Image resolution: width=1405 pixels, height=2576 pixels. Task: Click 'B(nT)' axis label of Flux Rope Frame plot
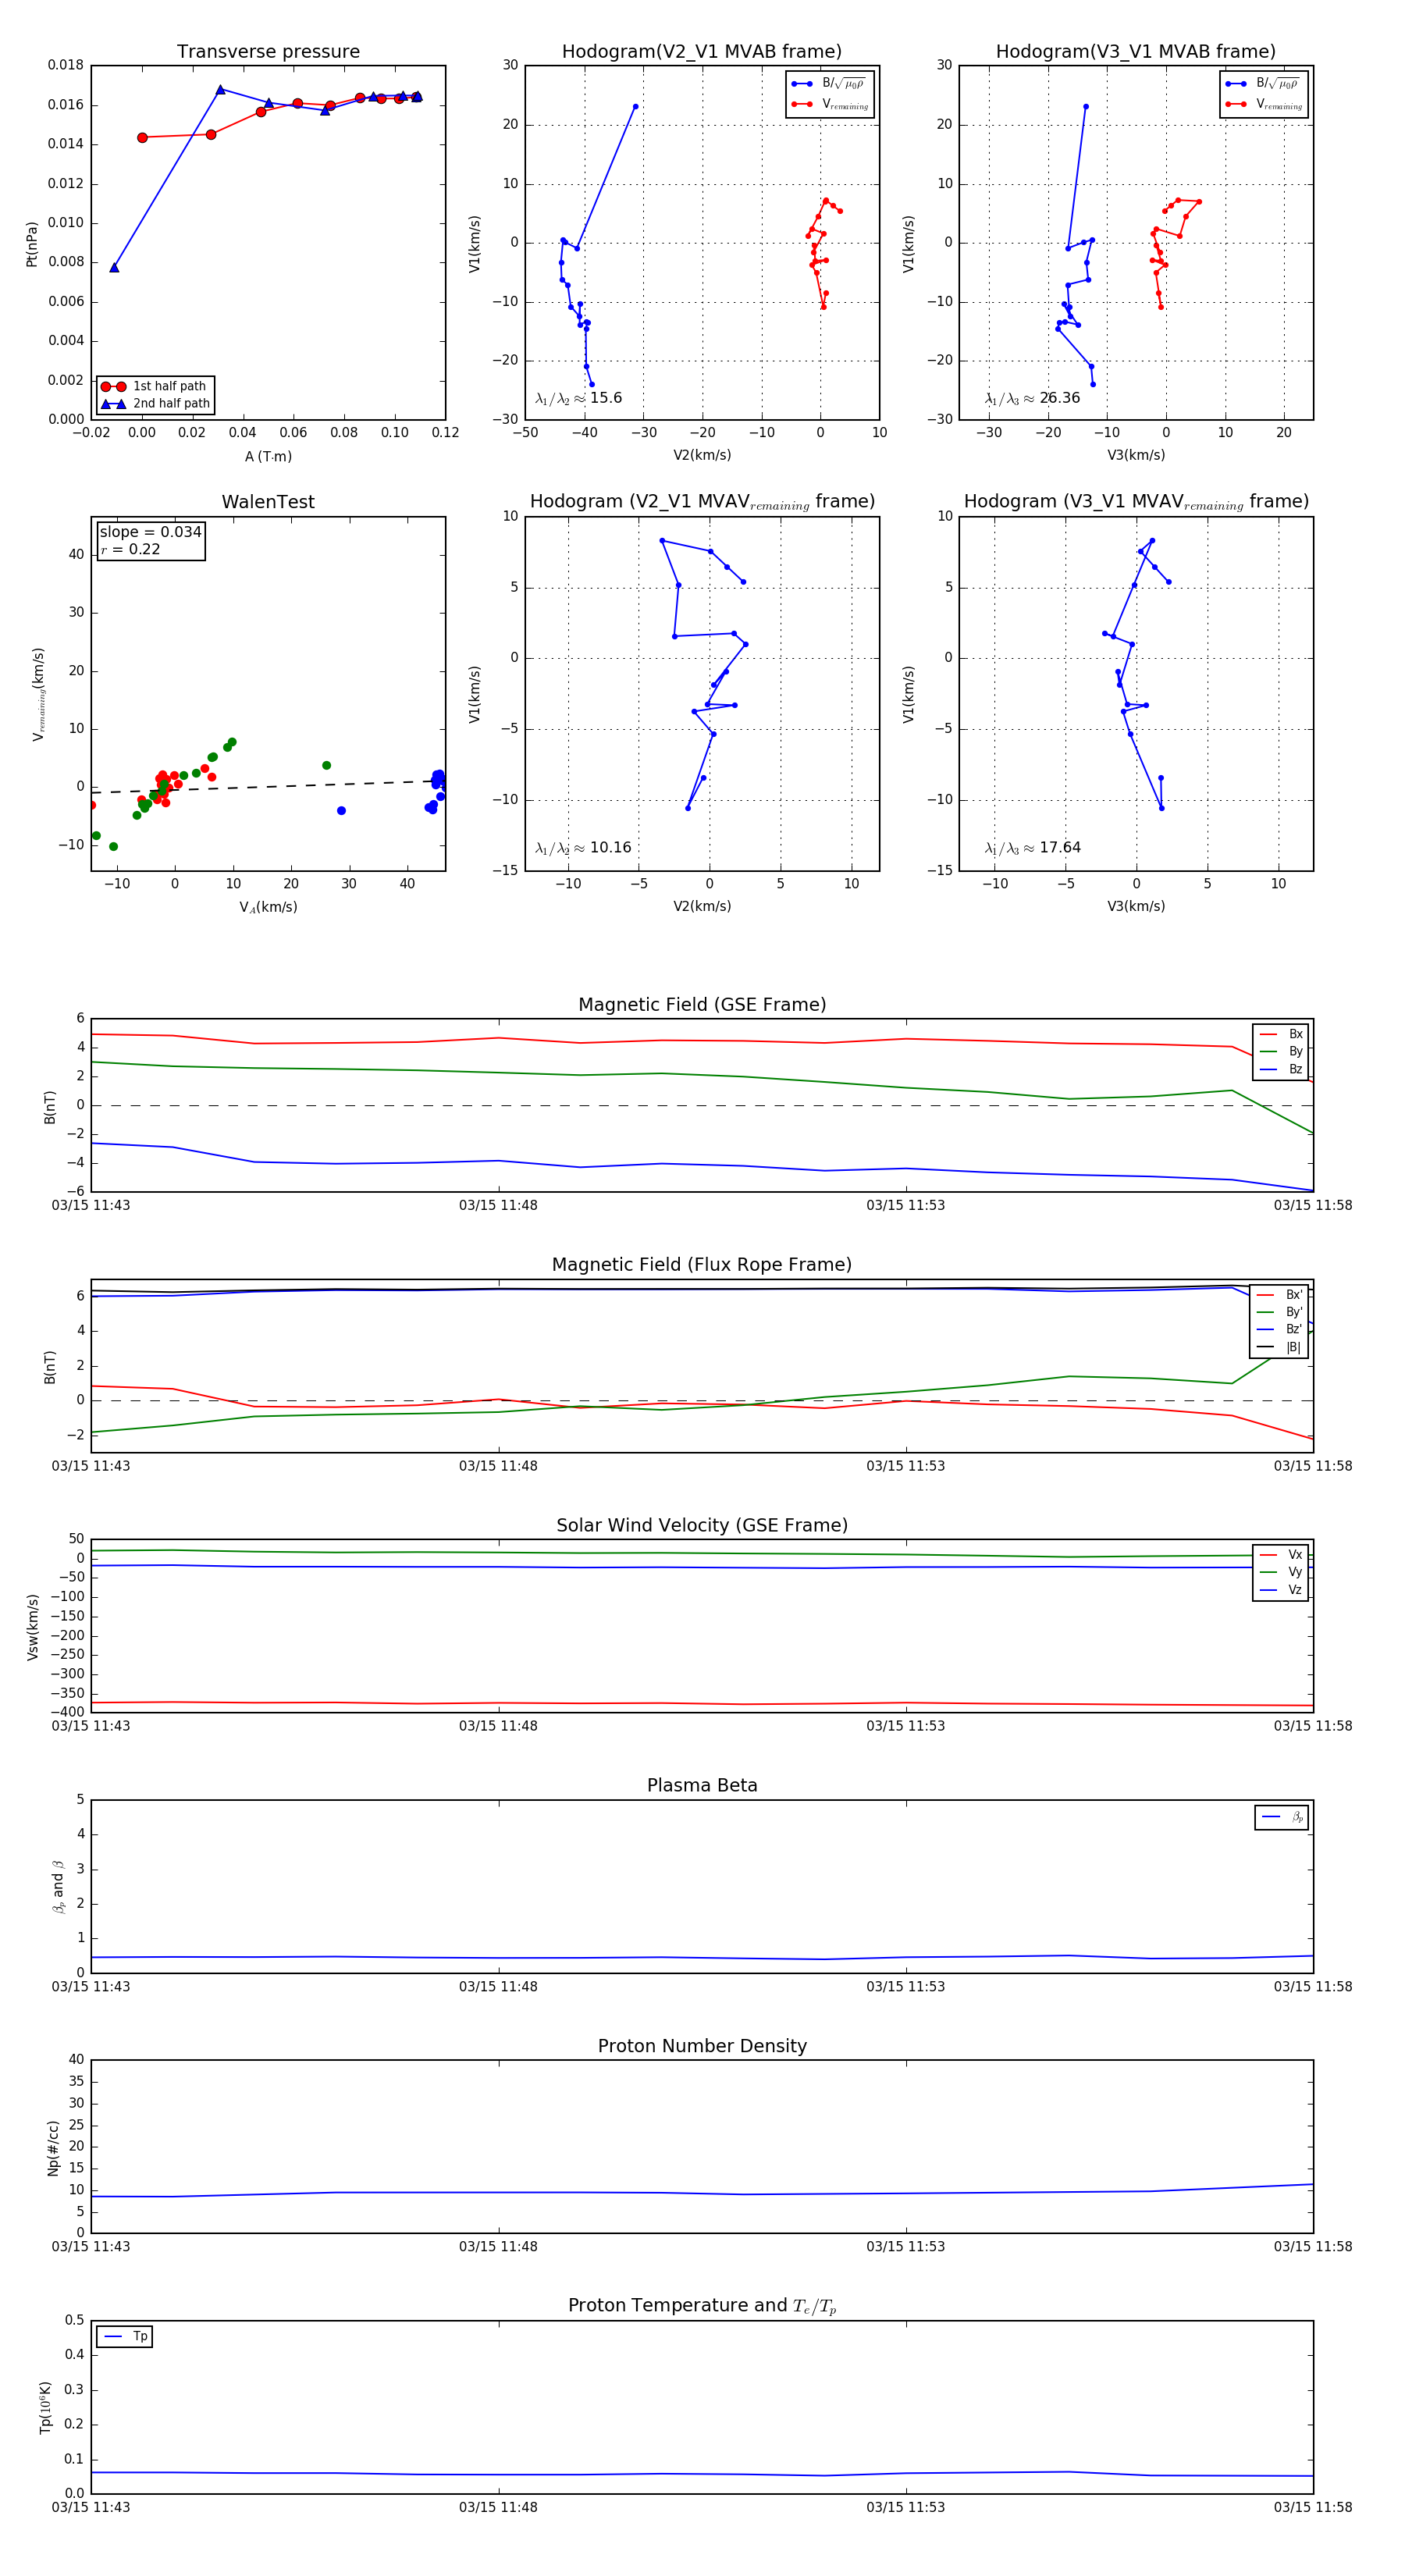(50, 1367)
